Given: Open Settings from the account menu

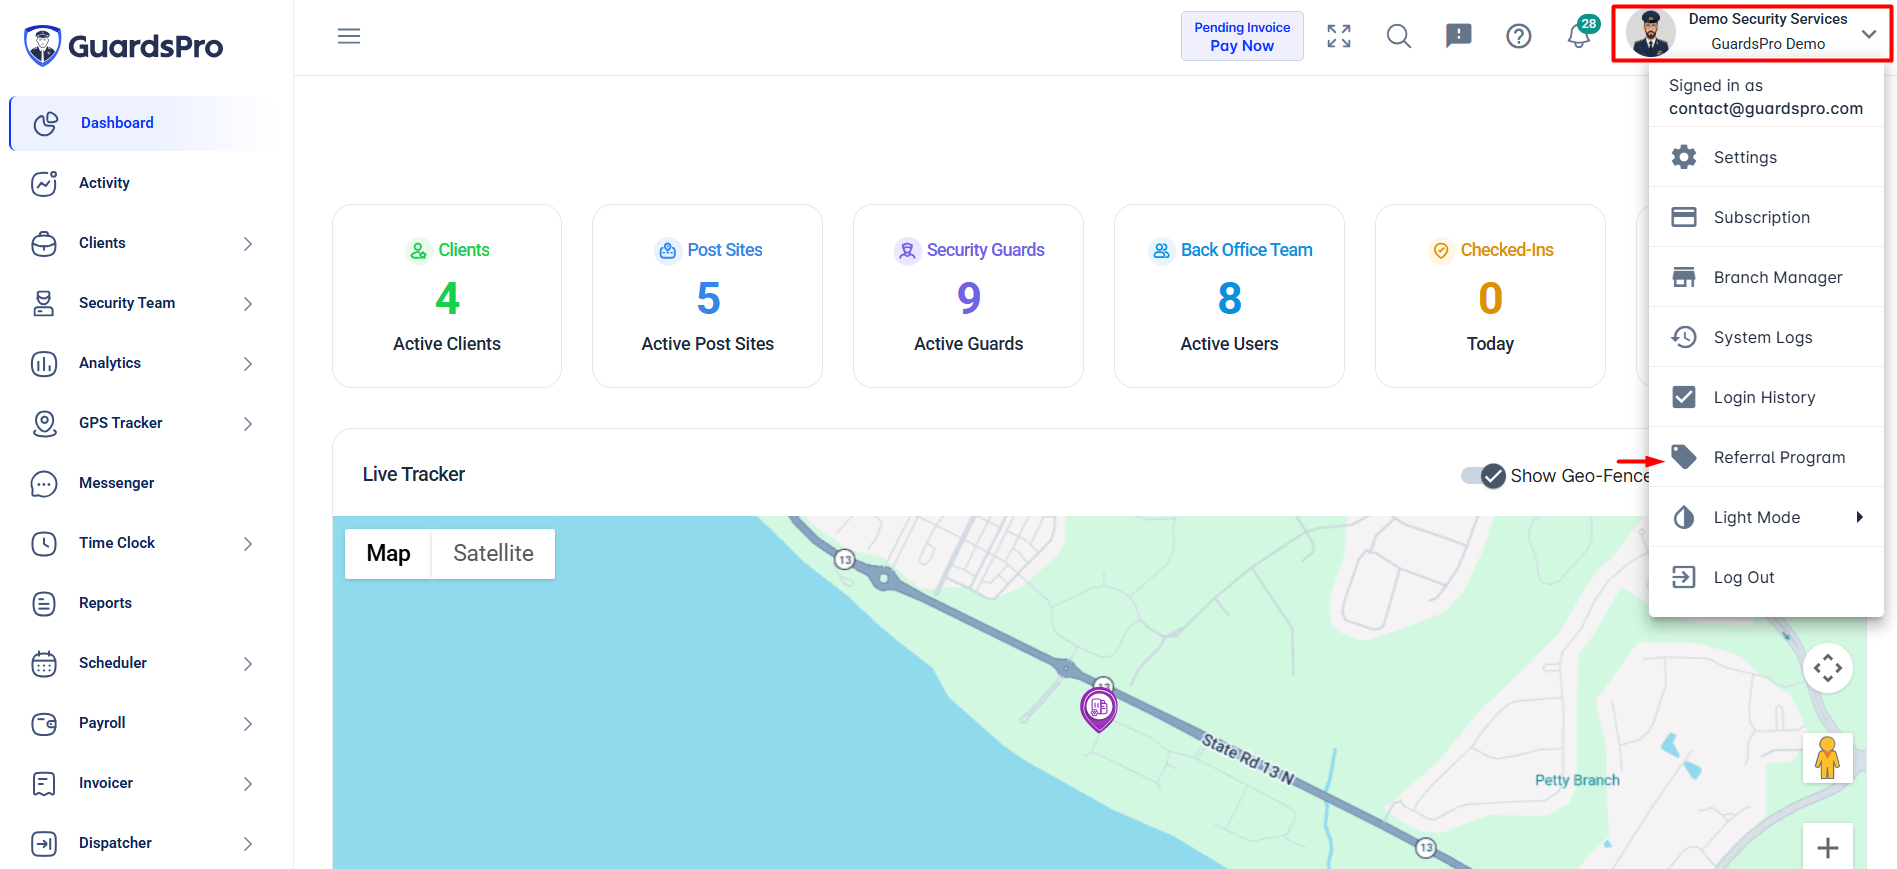Looking at the screenshot, I should pos(1766,157).
